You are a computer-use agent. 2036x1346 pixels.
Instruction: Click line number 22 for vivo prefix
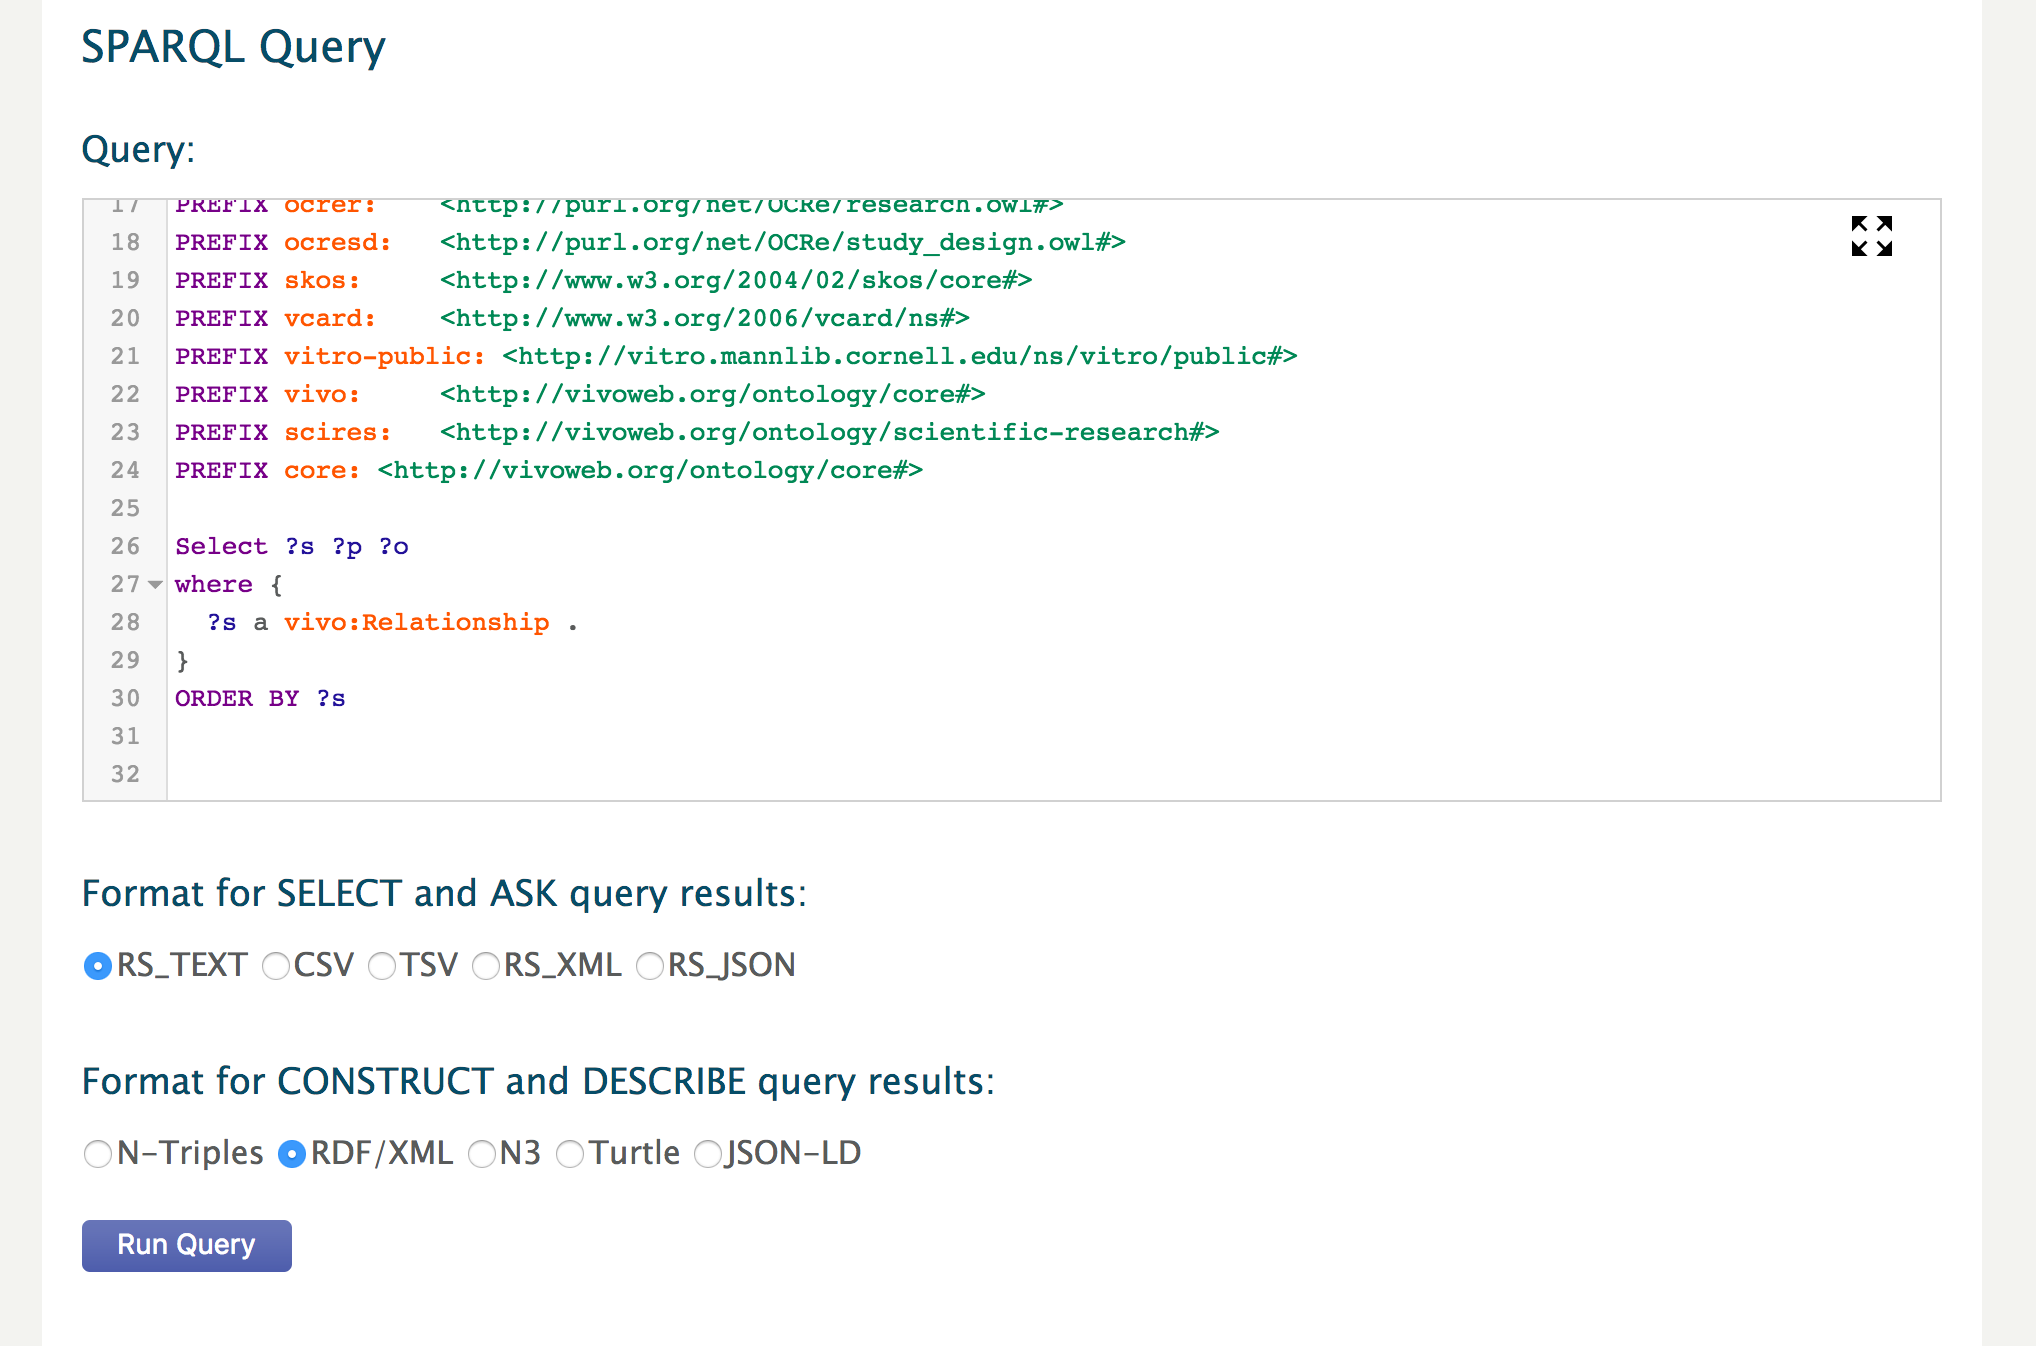pos(125,394)
